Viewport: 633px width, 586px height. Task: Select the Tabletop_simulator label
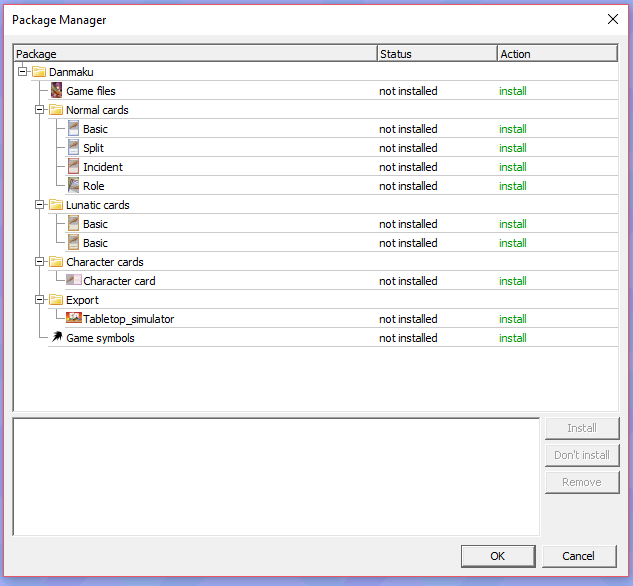pos(128,319)
